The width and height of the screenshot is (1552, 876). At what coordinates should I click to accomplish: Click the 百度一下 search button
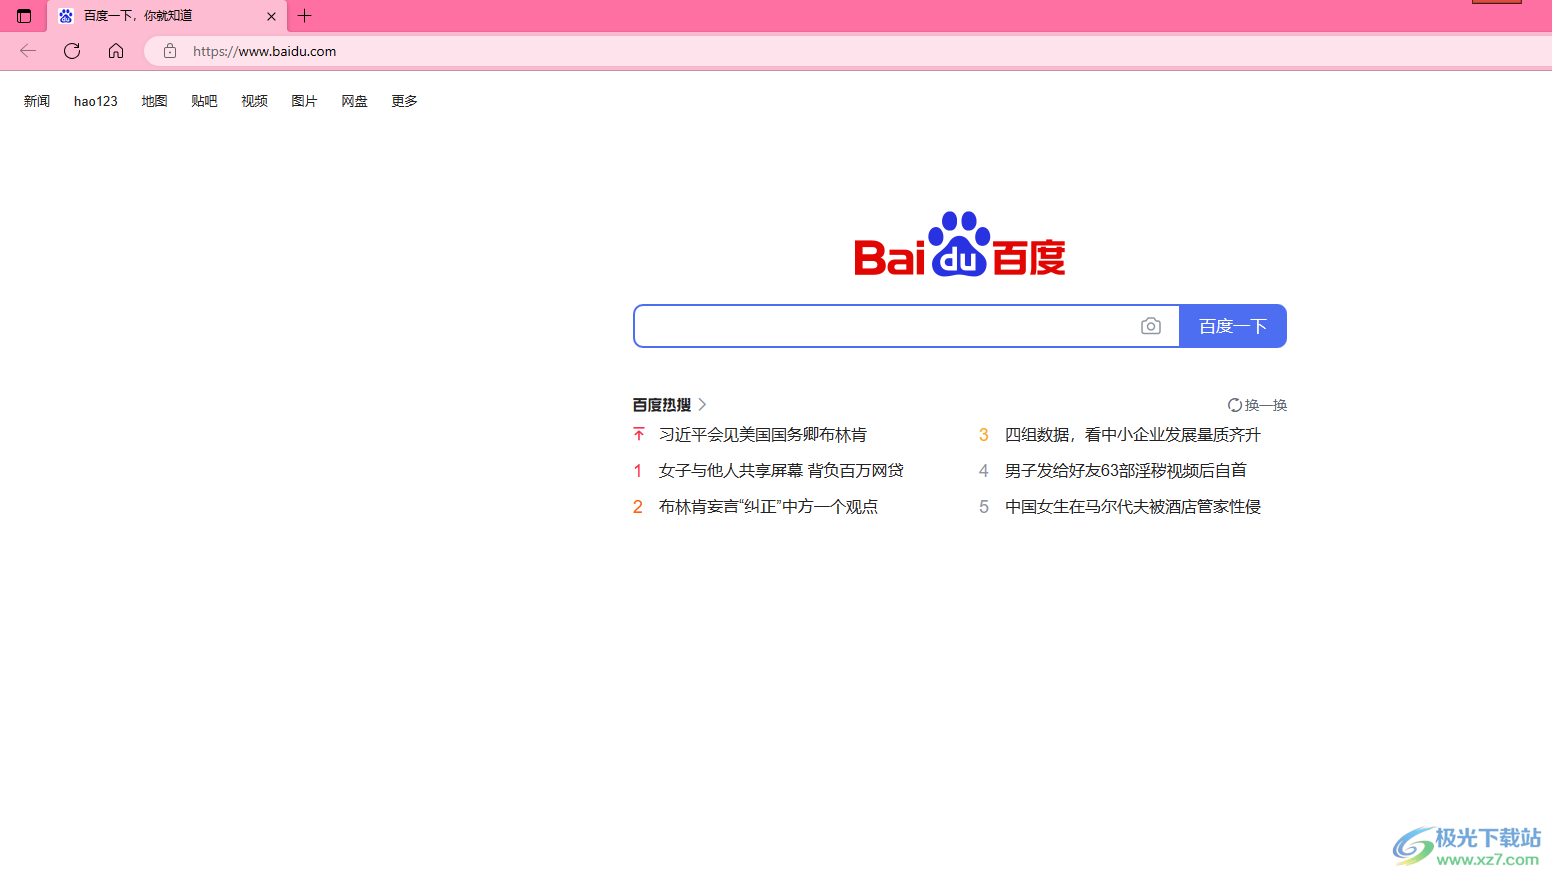(x=1233, y=326)
